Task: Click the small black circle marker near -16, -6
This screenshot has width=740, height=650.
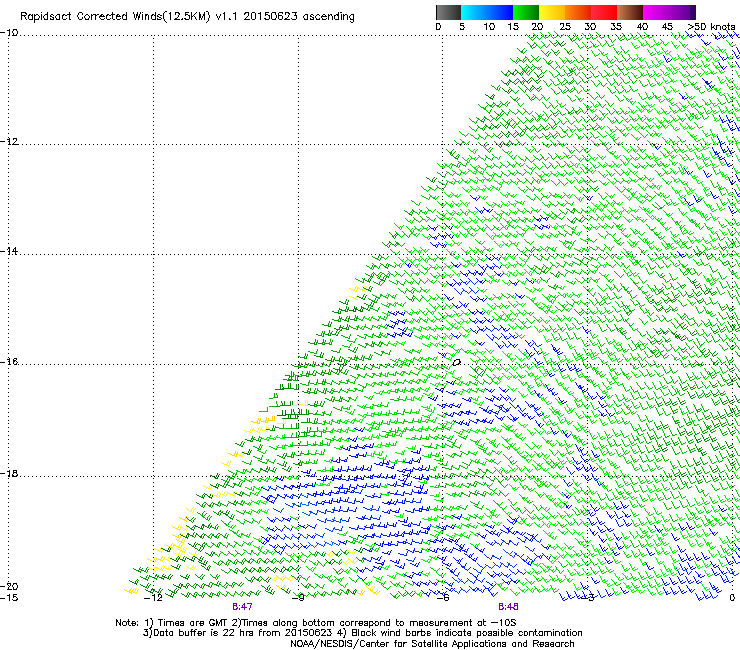Action: pyautogui.click(x=456, y=363)
